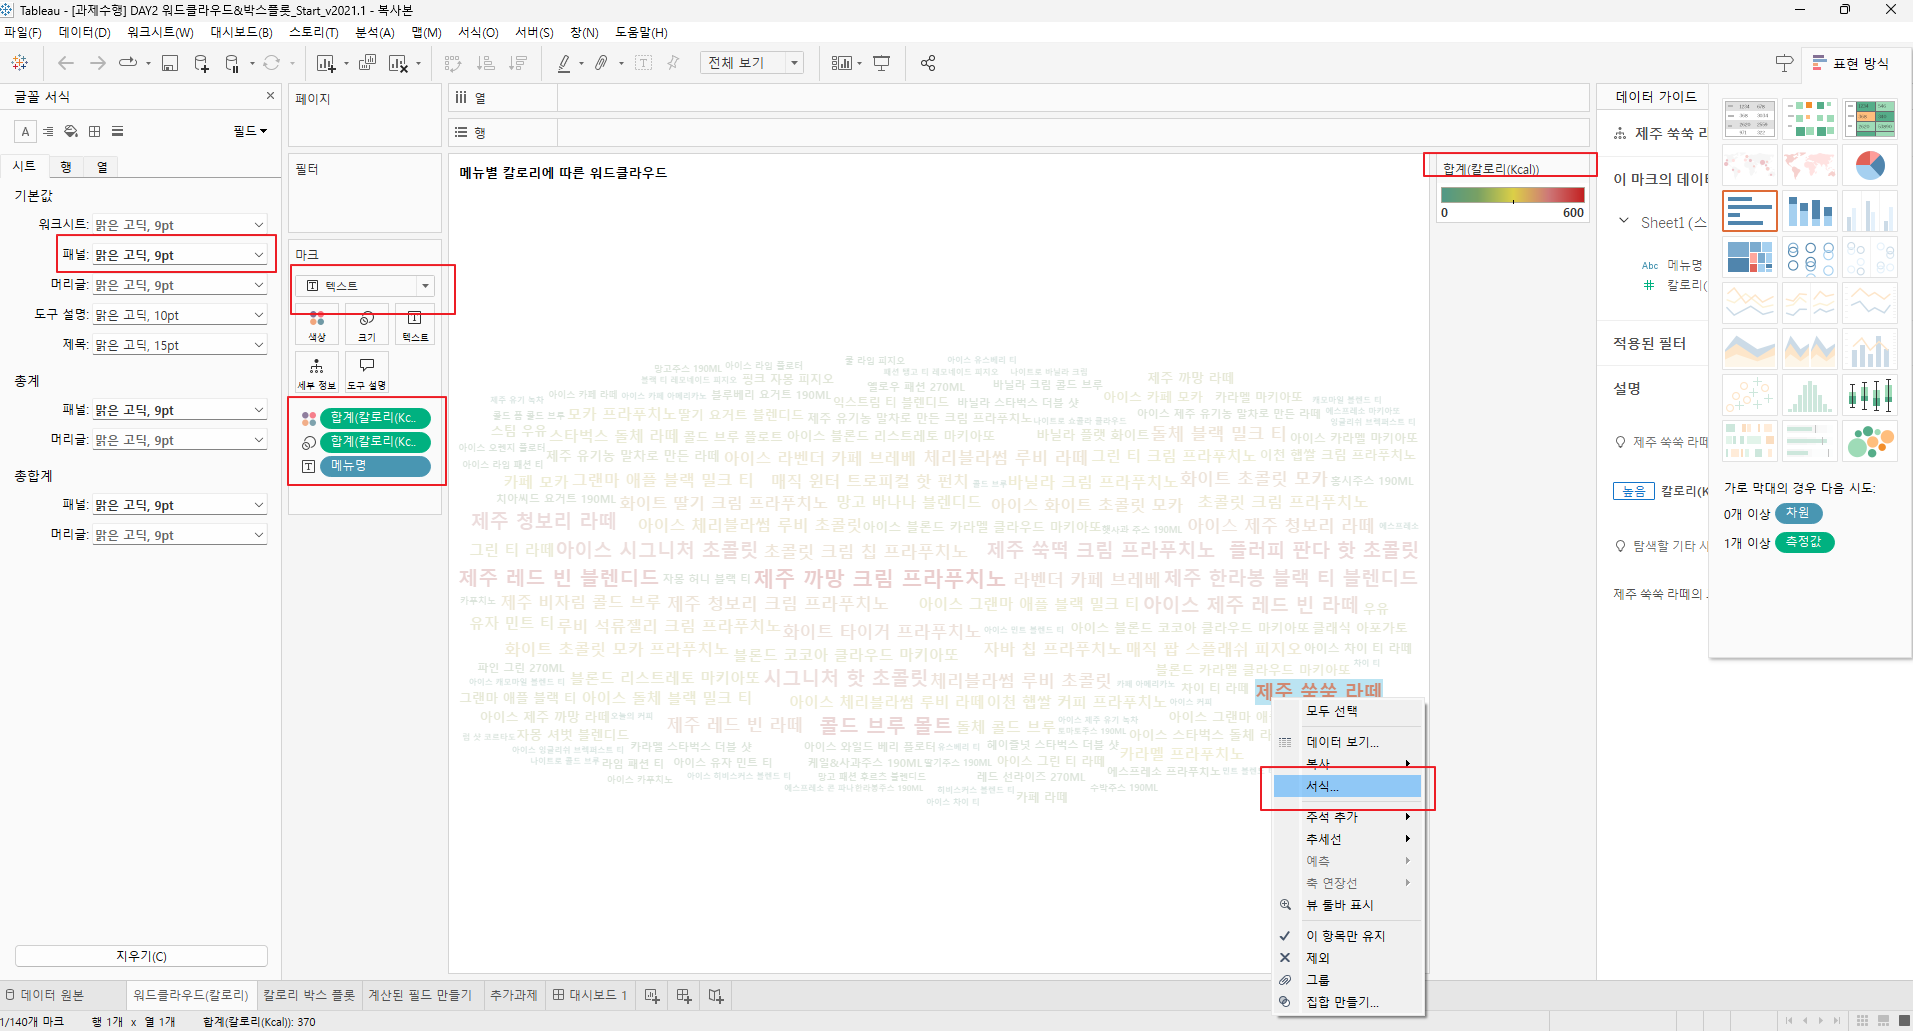The height and width of the screenshot is (1031, 1913).
Task: Select font format 'A' icon
Action: point(26,131)
